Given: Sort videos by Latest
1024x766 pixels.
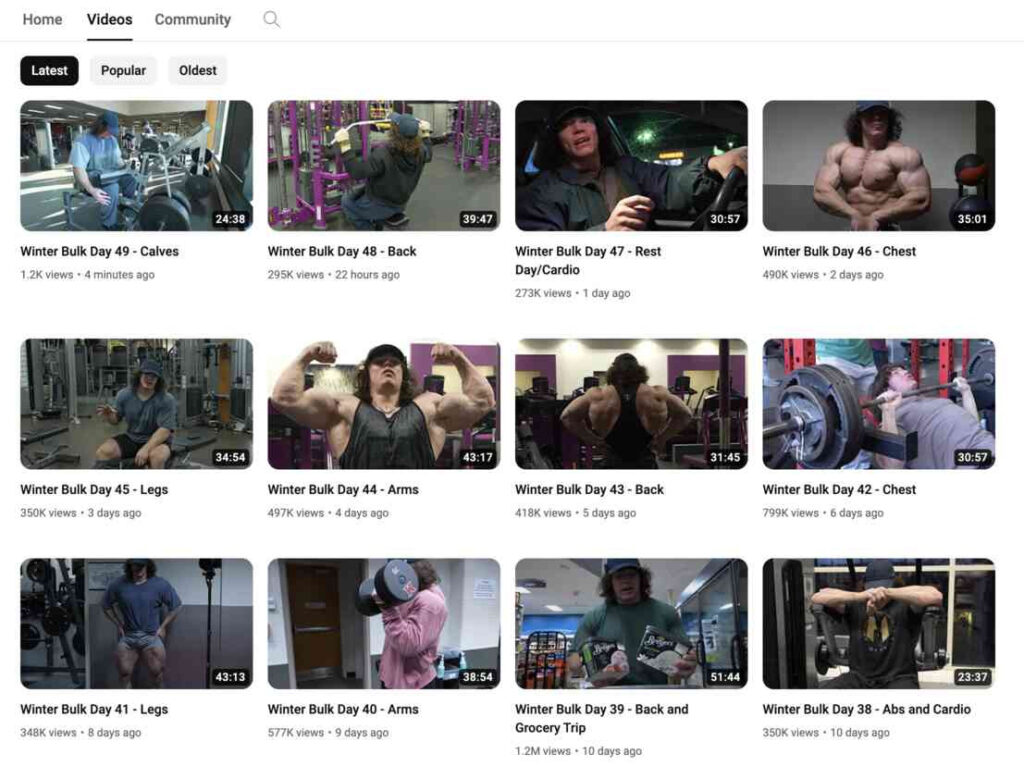Looking at the screenshot, I should point(50,71).
